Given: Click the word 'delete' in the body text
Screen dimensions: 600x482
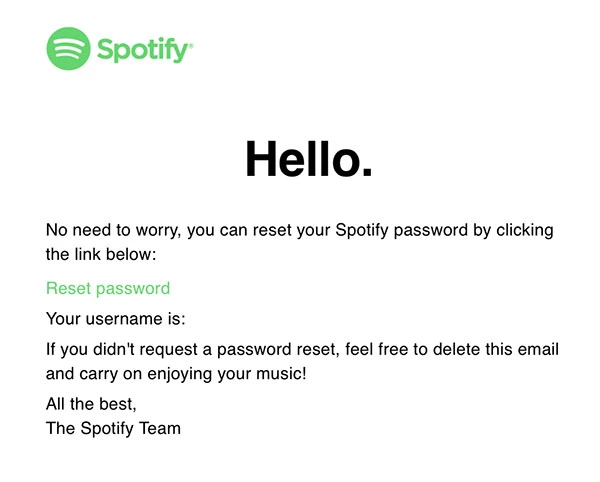Looking at the screenshot, I should pos(456,349).
